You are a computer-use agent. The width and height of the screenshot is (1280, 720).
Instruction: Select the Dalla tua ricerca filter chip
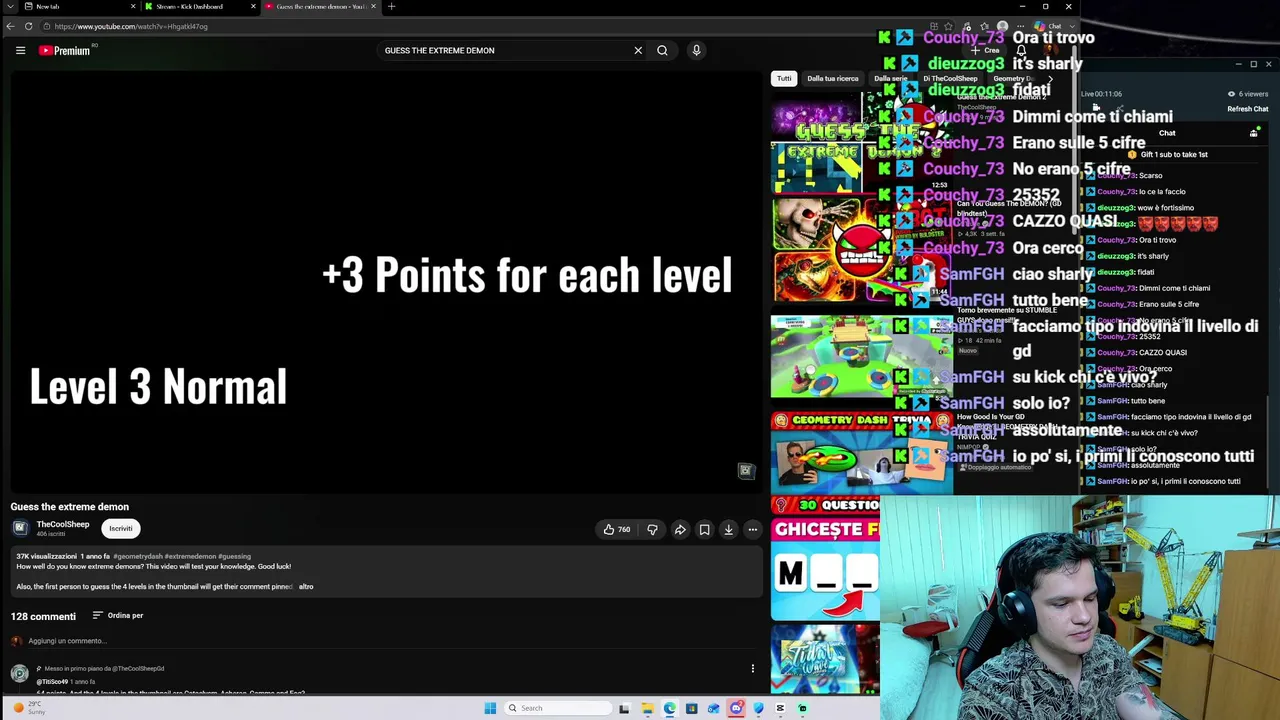coord(833,78)
